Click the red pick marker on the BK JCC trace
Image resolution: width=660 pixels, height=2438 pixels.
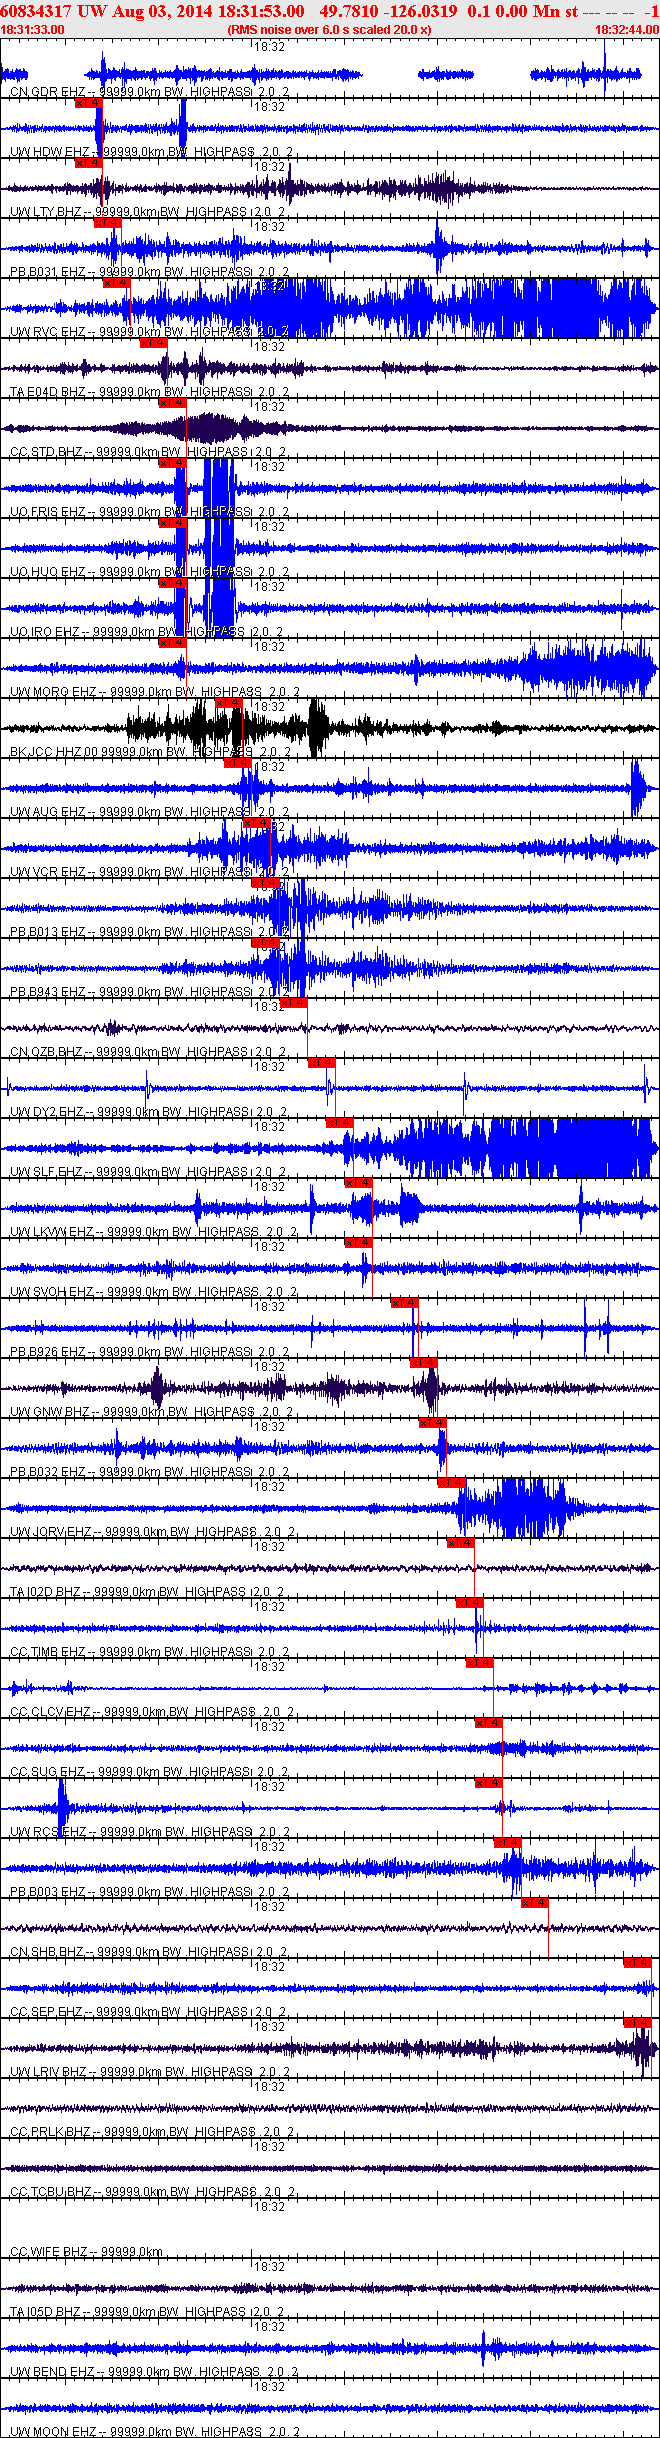[x=229, y=703]
